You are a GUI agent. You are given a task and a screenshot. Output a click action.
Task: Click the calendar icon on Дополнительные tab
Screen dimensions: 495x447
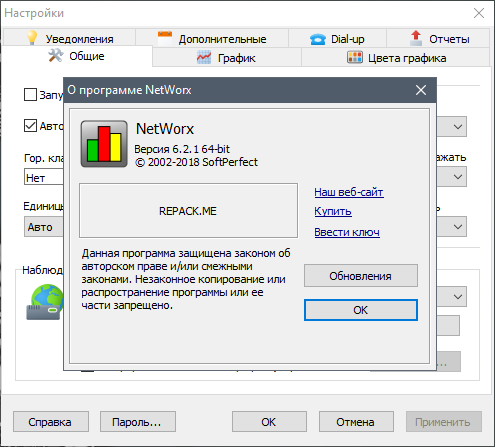165,38
